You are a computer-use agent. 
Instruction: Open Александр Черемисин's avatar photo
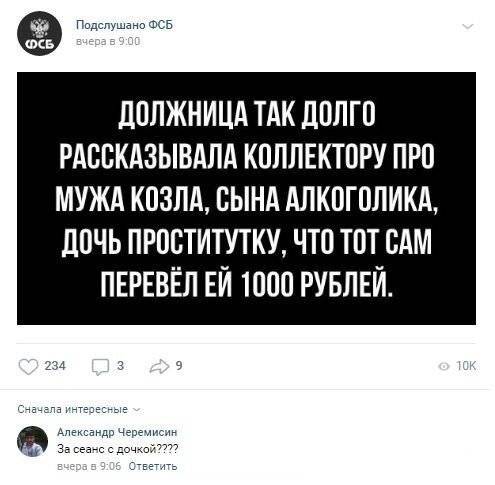[32, 441]
